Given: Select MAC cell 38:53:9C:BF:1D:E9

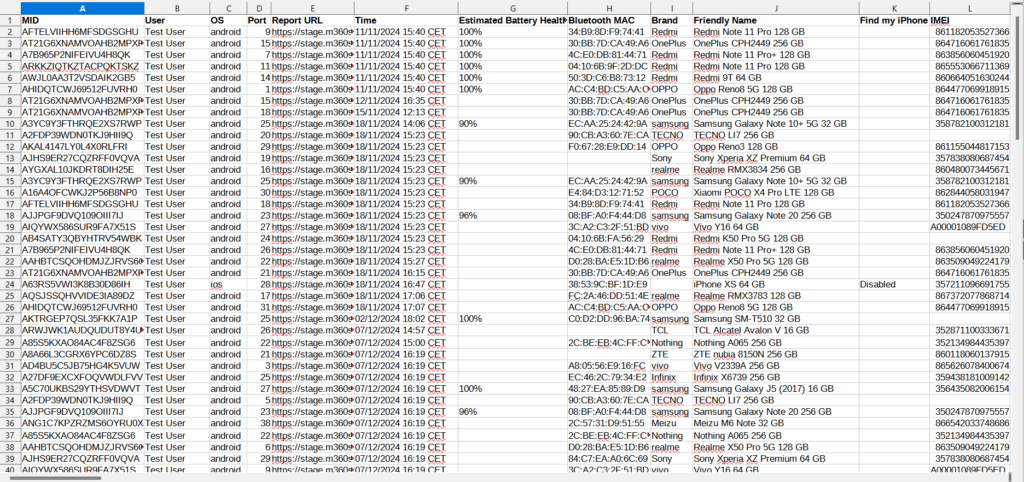Looking at the screenshot, I should (x=609, y=284).
